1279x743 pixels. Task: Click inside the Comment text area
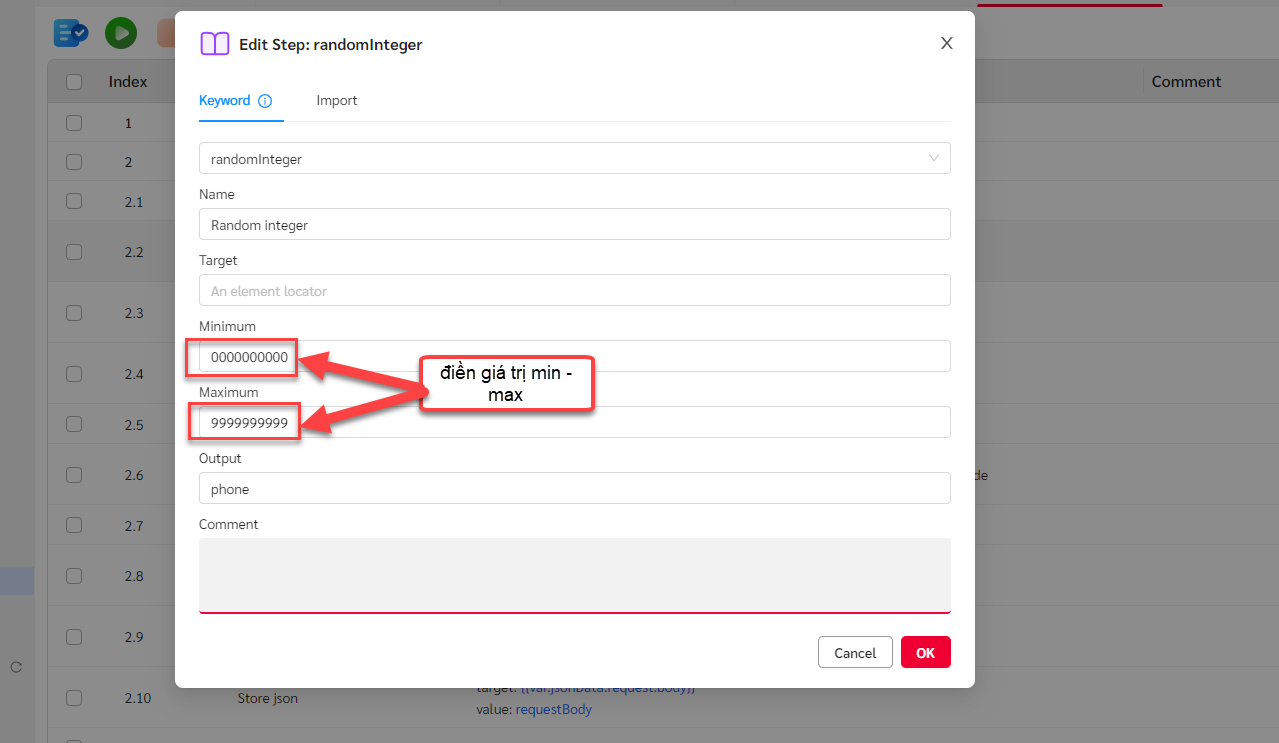coord(574,574)
